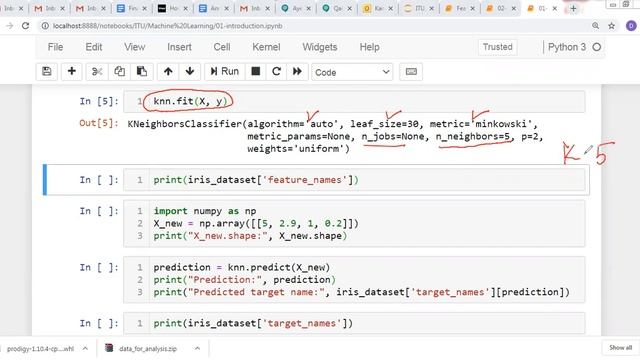Click the In [5] cell prompt

(99, 101)
